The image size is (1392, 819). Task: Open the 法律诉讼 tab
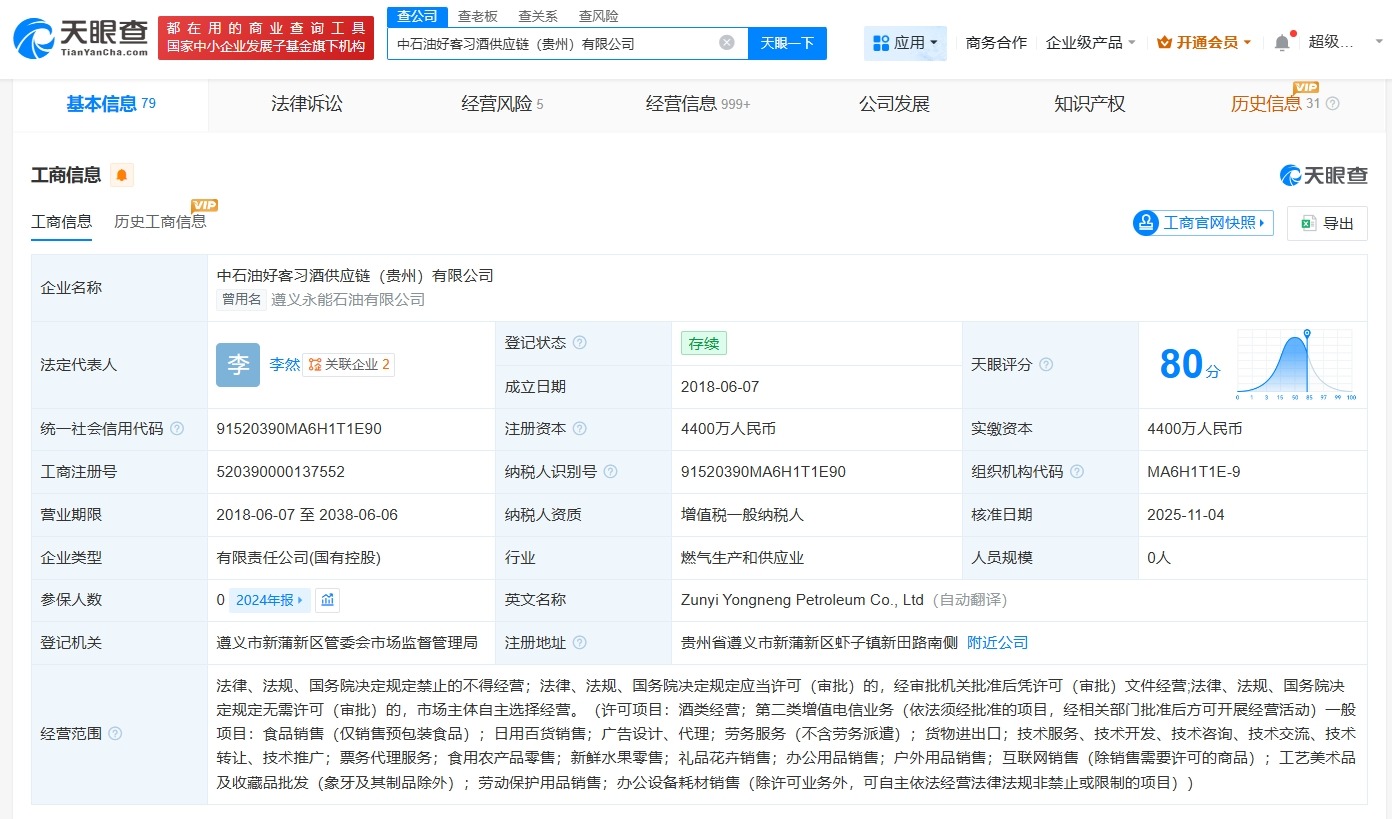pos(306,103)
